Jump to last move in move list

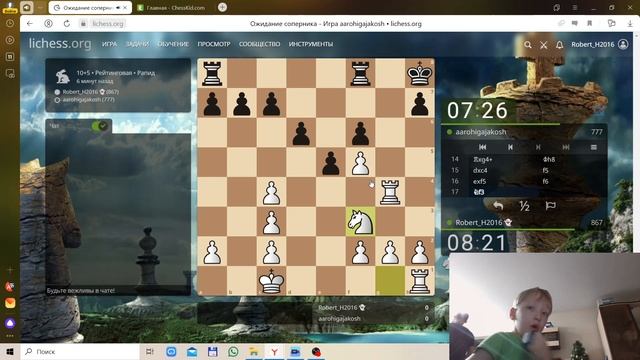[x=566, y=147]
